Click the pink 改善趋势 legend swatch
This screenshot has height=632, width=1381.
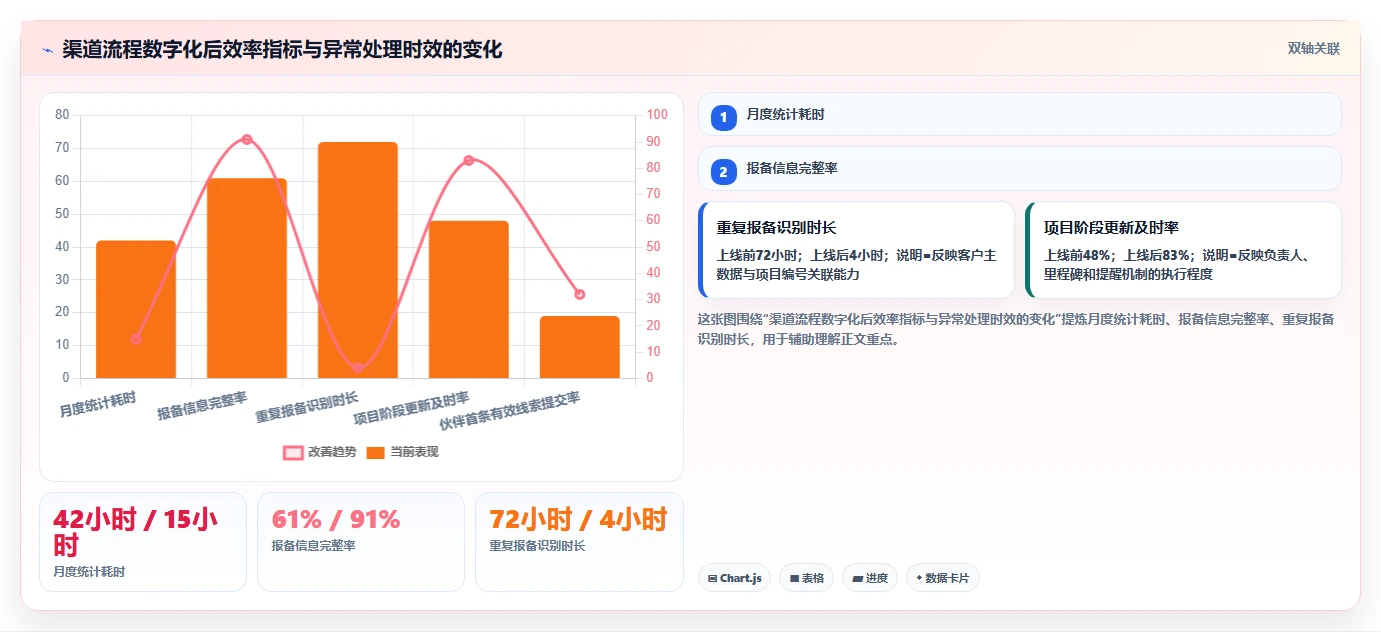click(x=293, y=452)
